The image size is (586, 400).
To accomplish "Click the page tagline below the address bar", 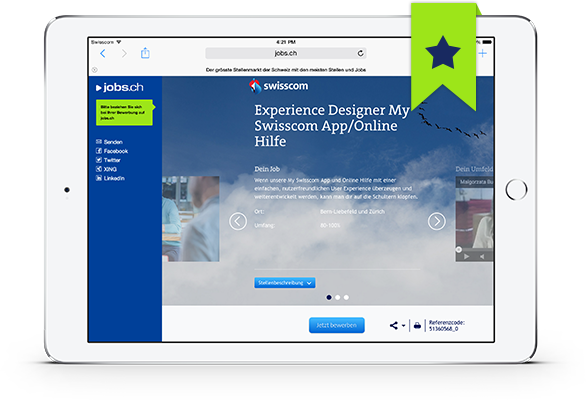I will (286, 70).
